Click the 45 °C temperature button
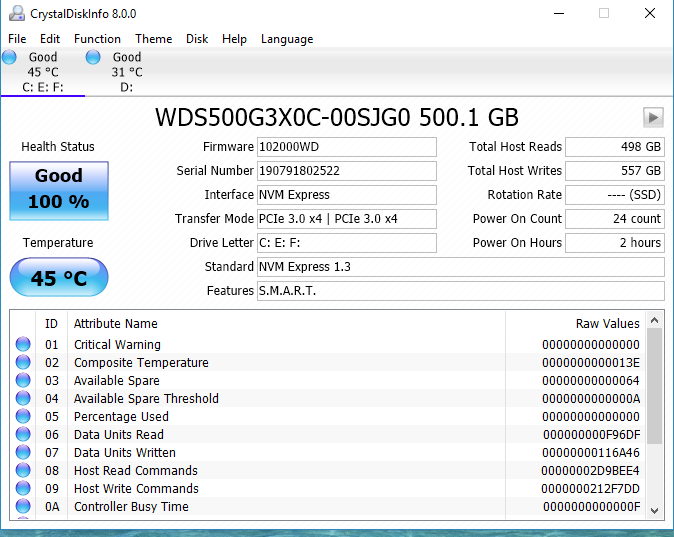This screenshot has height=537, width=674. pyautogui.click(x=59, y=277)
